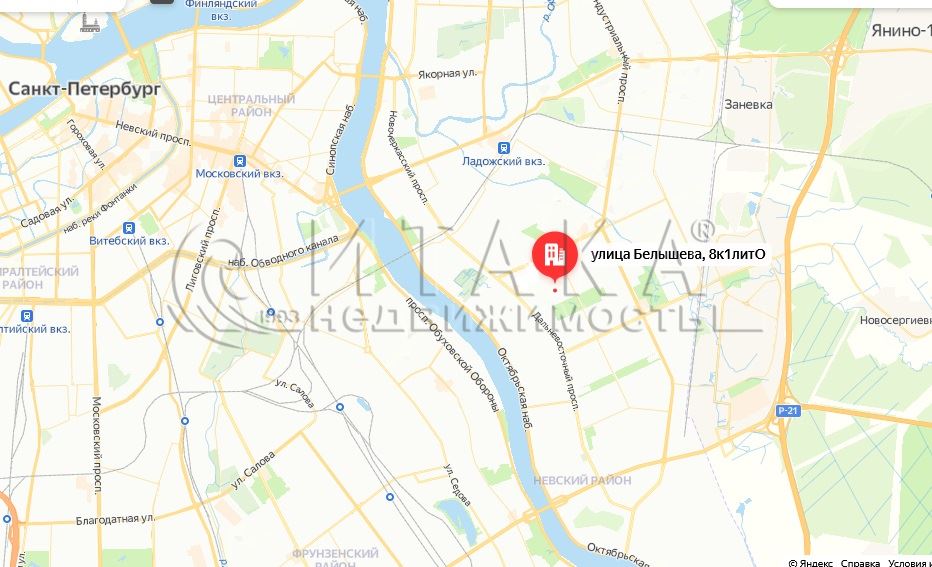Open the Справка link
Viewport: 932px width, 567px height.
click(860, 562)
